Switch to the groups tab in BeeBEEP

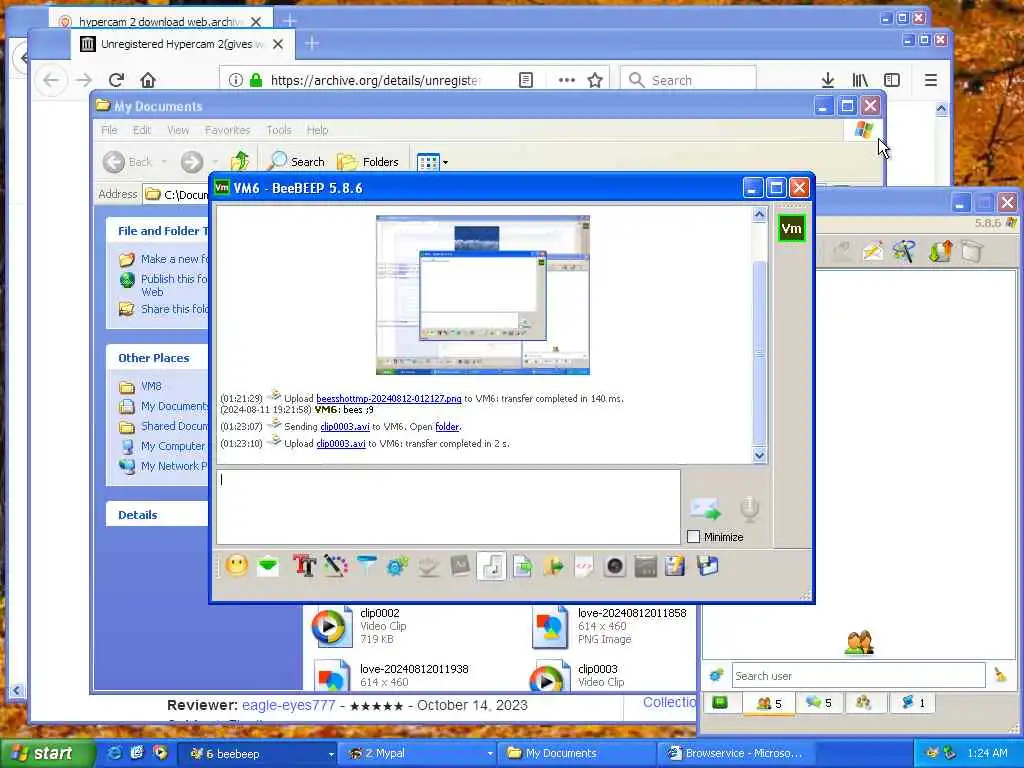point(863,703)
